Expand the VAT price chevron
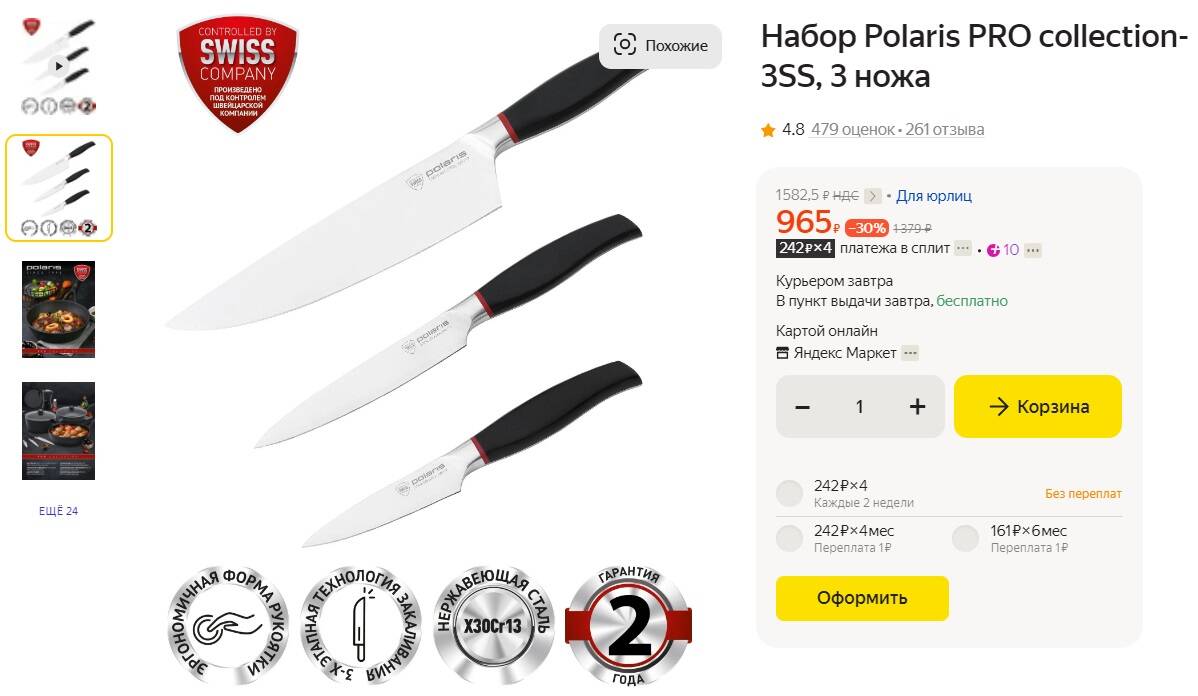 coord(873,196)
